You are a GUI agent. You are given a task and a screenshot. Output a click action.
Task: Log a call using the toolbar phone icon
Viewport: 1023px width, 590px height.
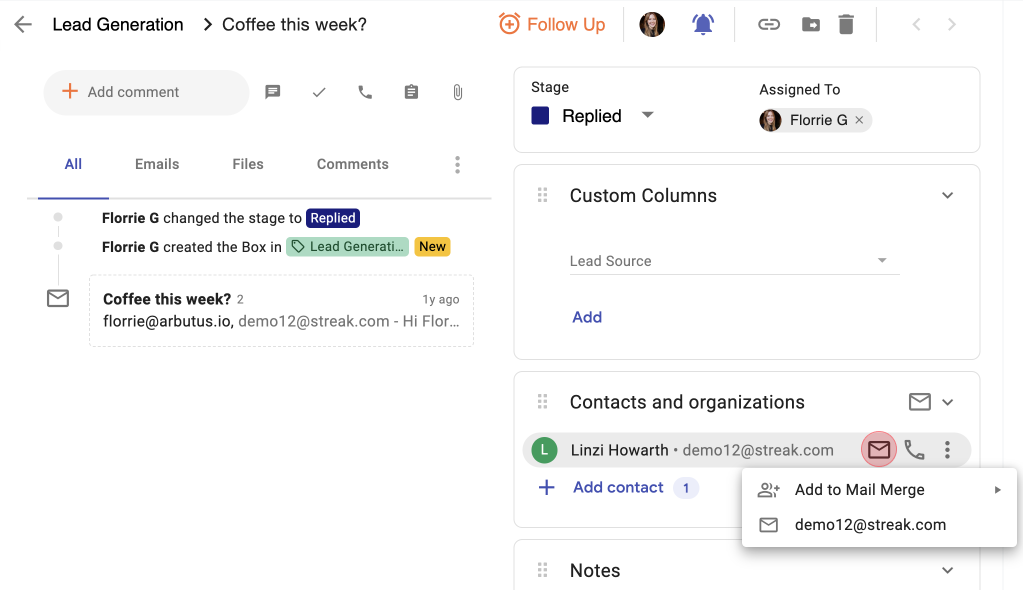click(x=365, y=92)
